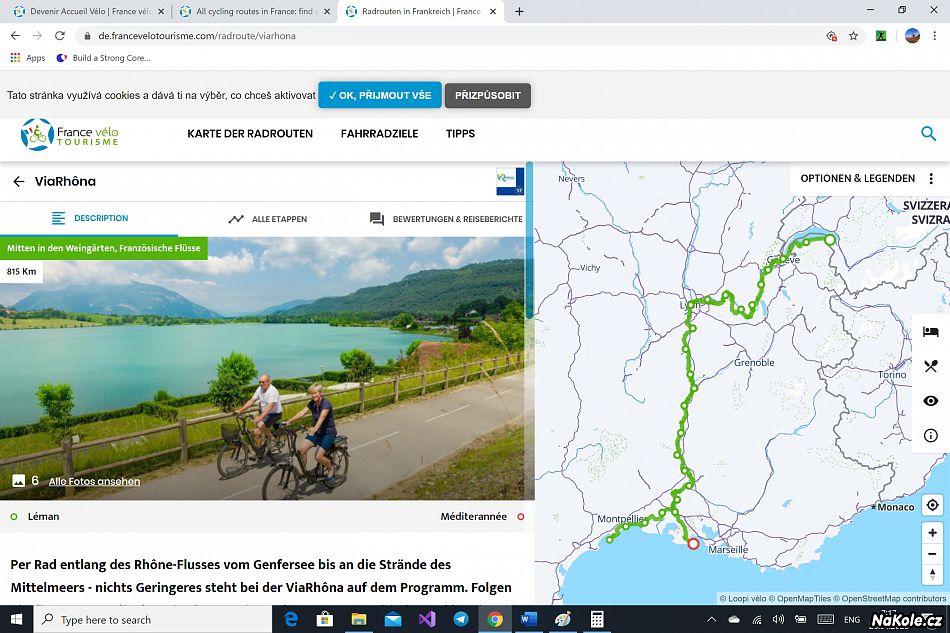Open Fahrradziele navigation menu
950x633 pixels.
[x=379, y=134]
